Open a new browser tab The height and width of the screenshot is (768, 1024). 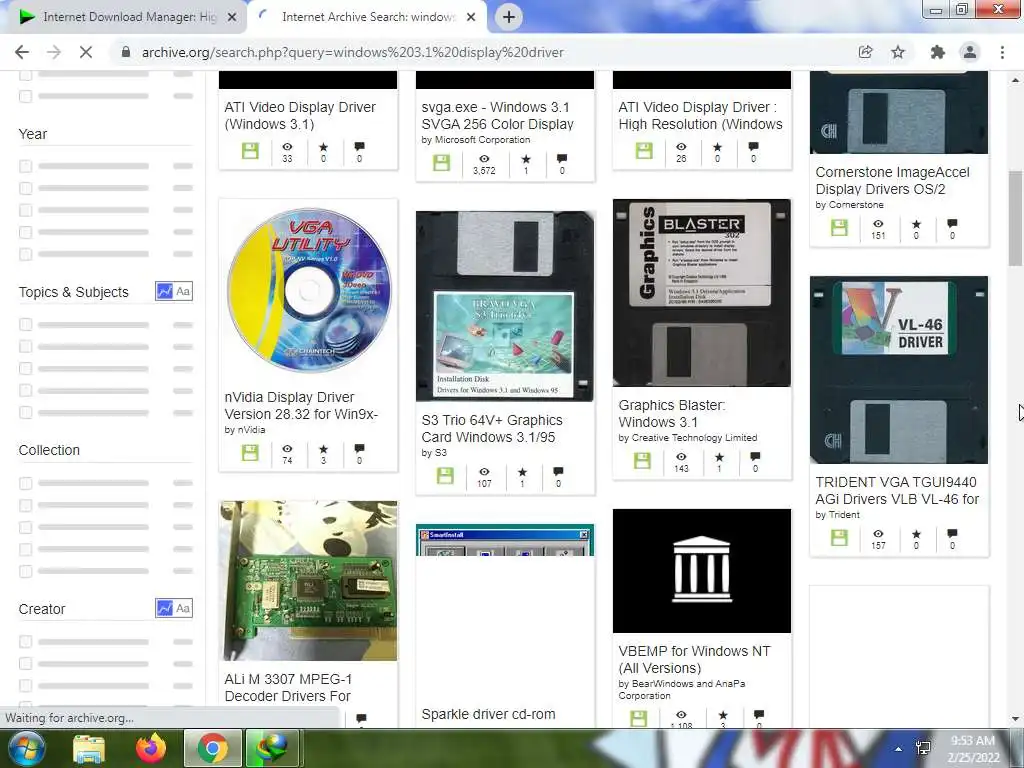[x=509, y=17]
